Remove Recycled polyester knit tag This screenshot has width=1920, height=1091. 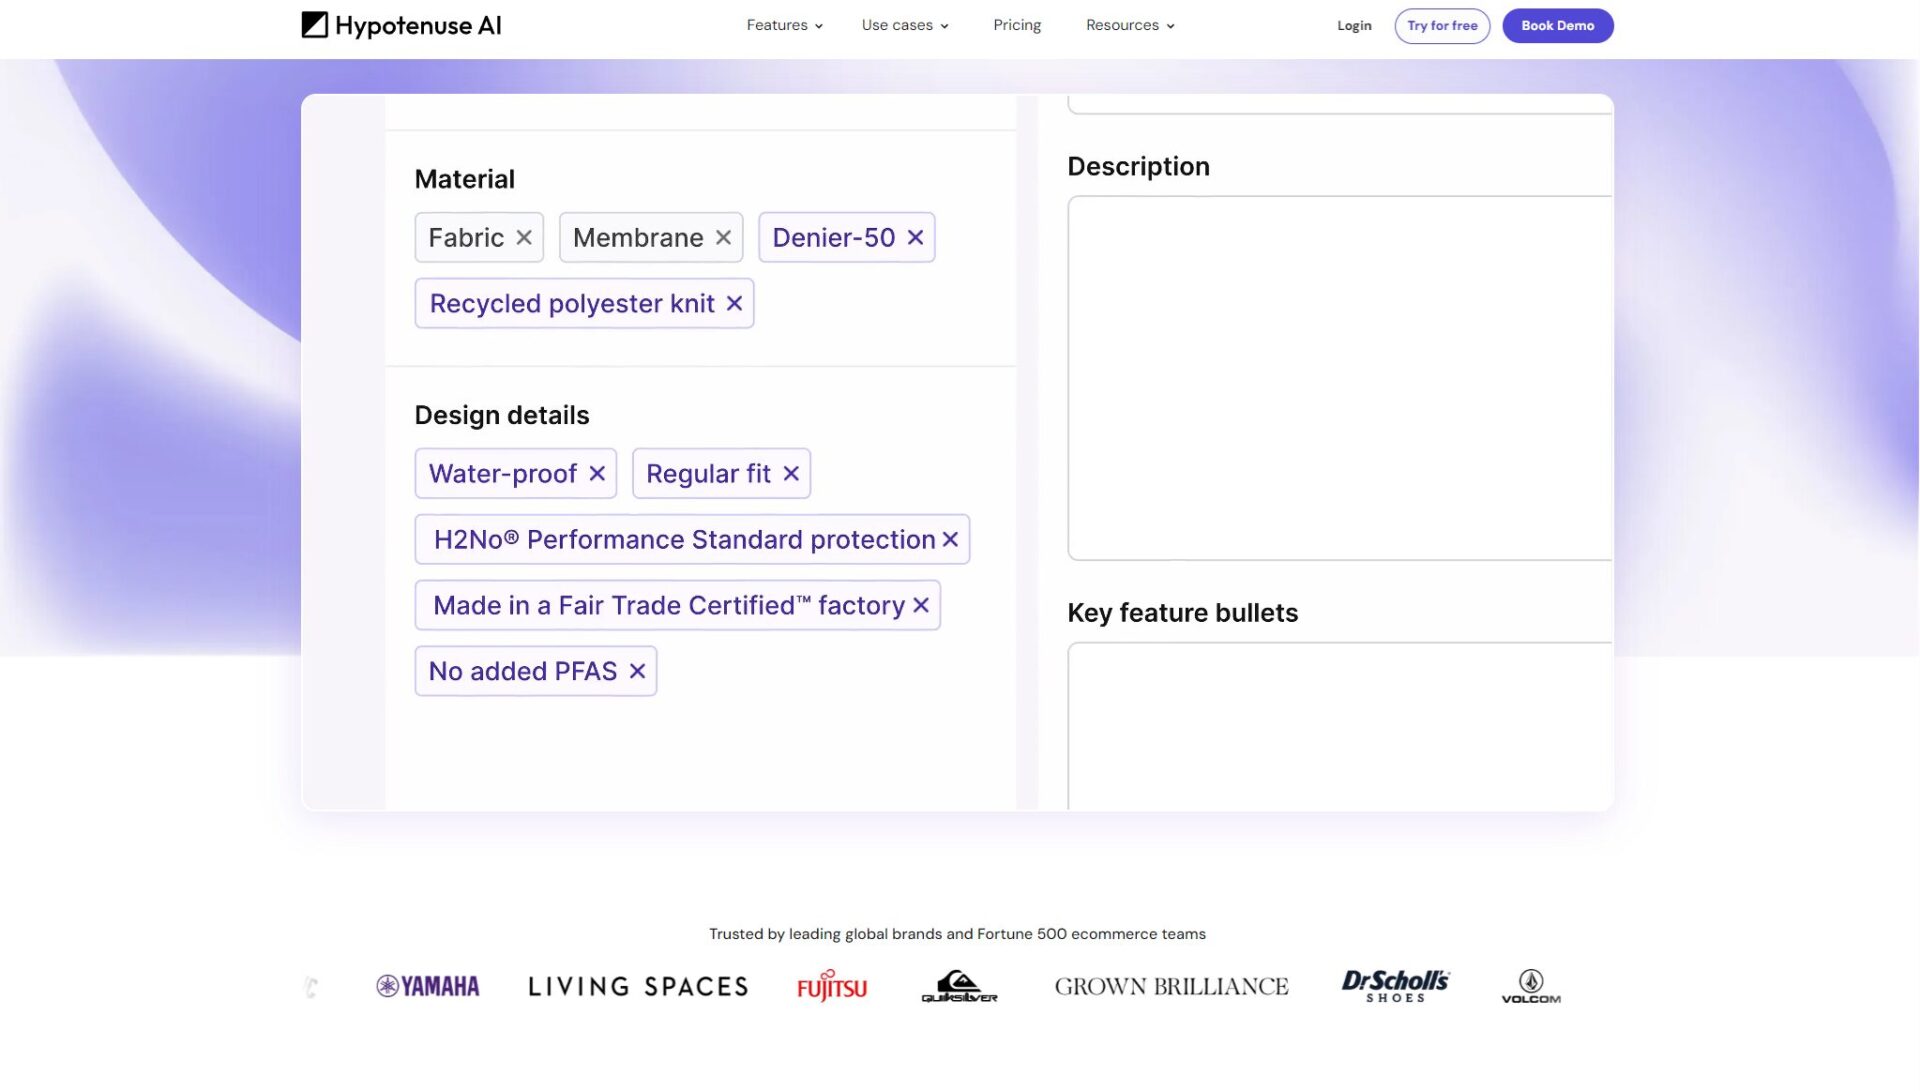point(734,304)
